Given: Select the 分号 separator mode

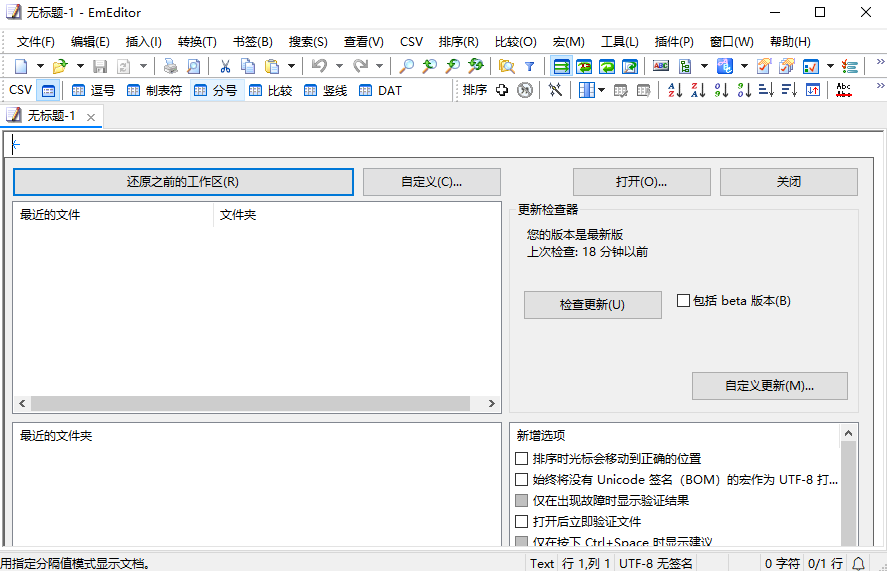Looking at the screenshot, I should 217,91.
